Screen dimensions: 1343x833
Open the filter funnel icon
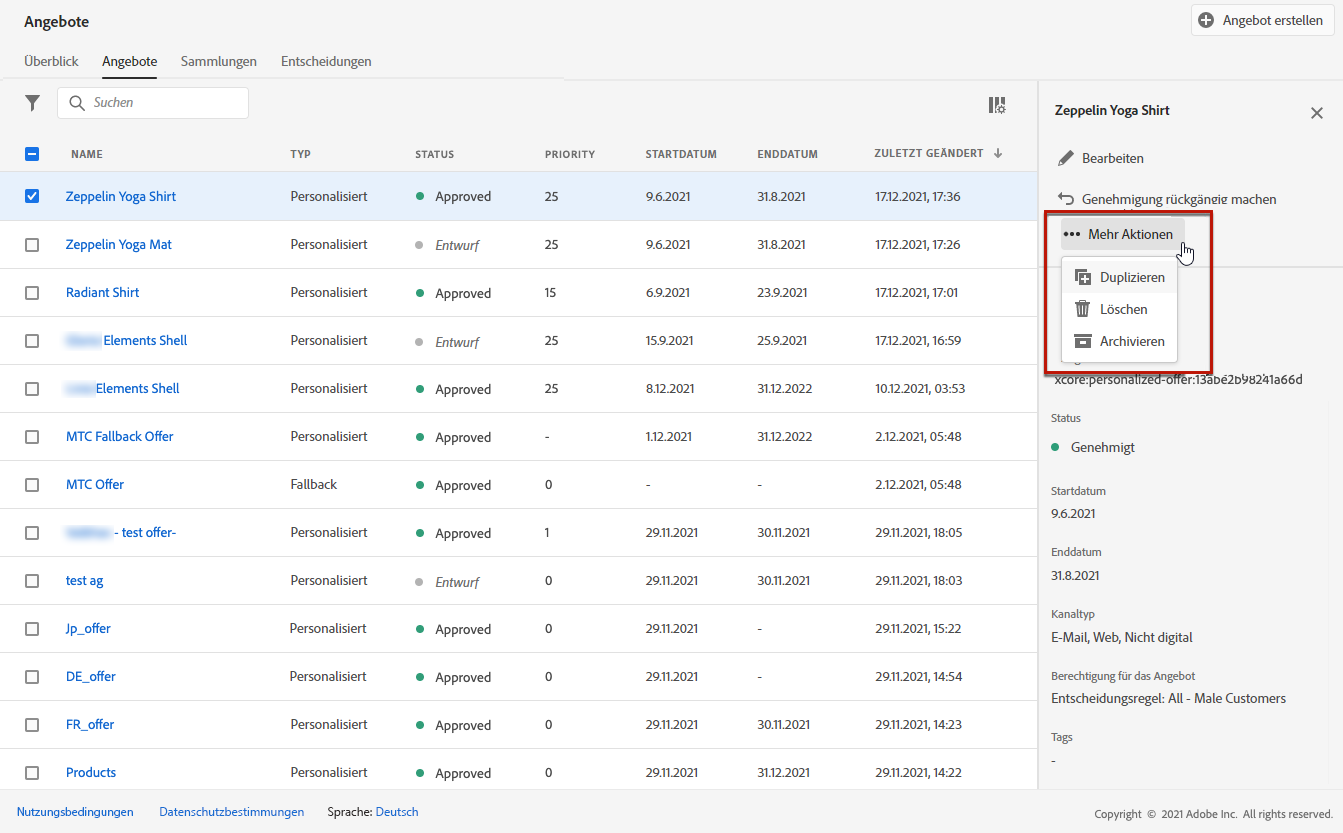tap(33, 103)
